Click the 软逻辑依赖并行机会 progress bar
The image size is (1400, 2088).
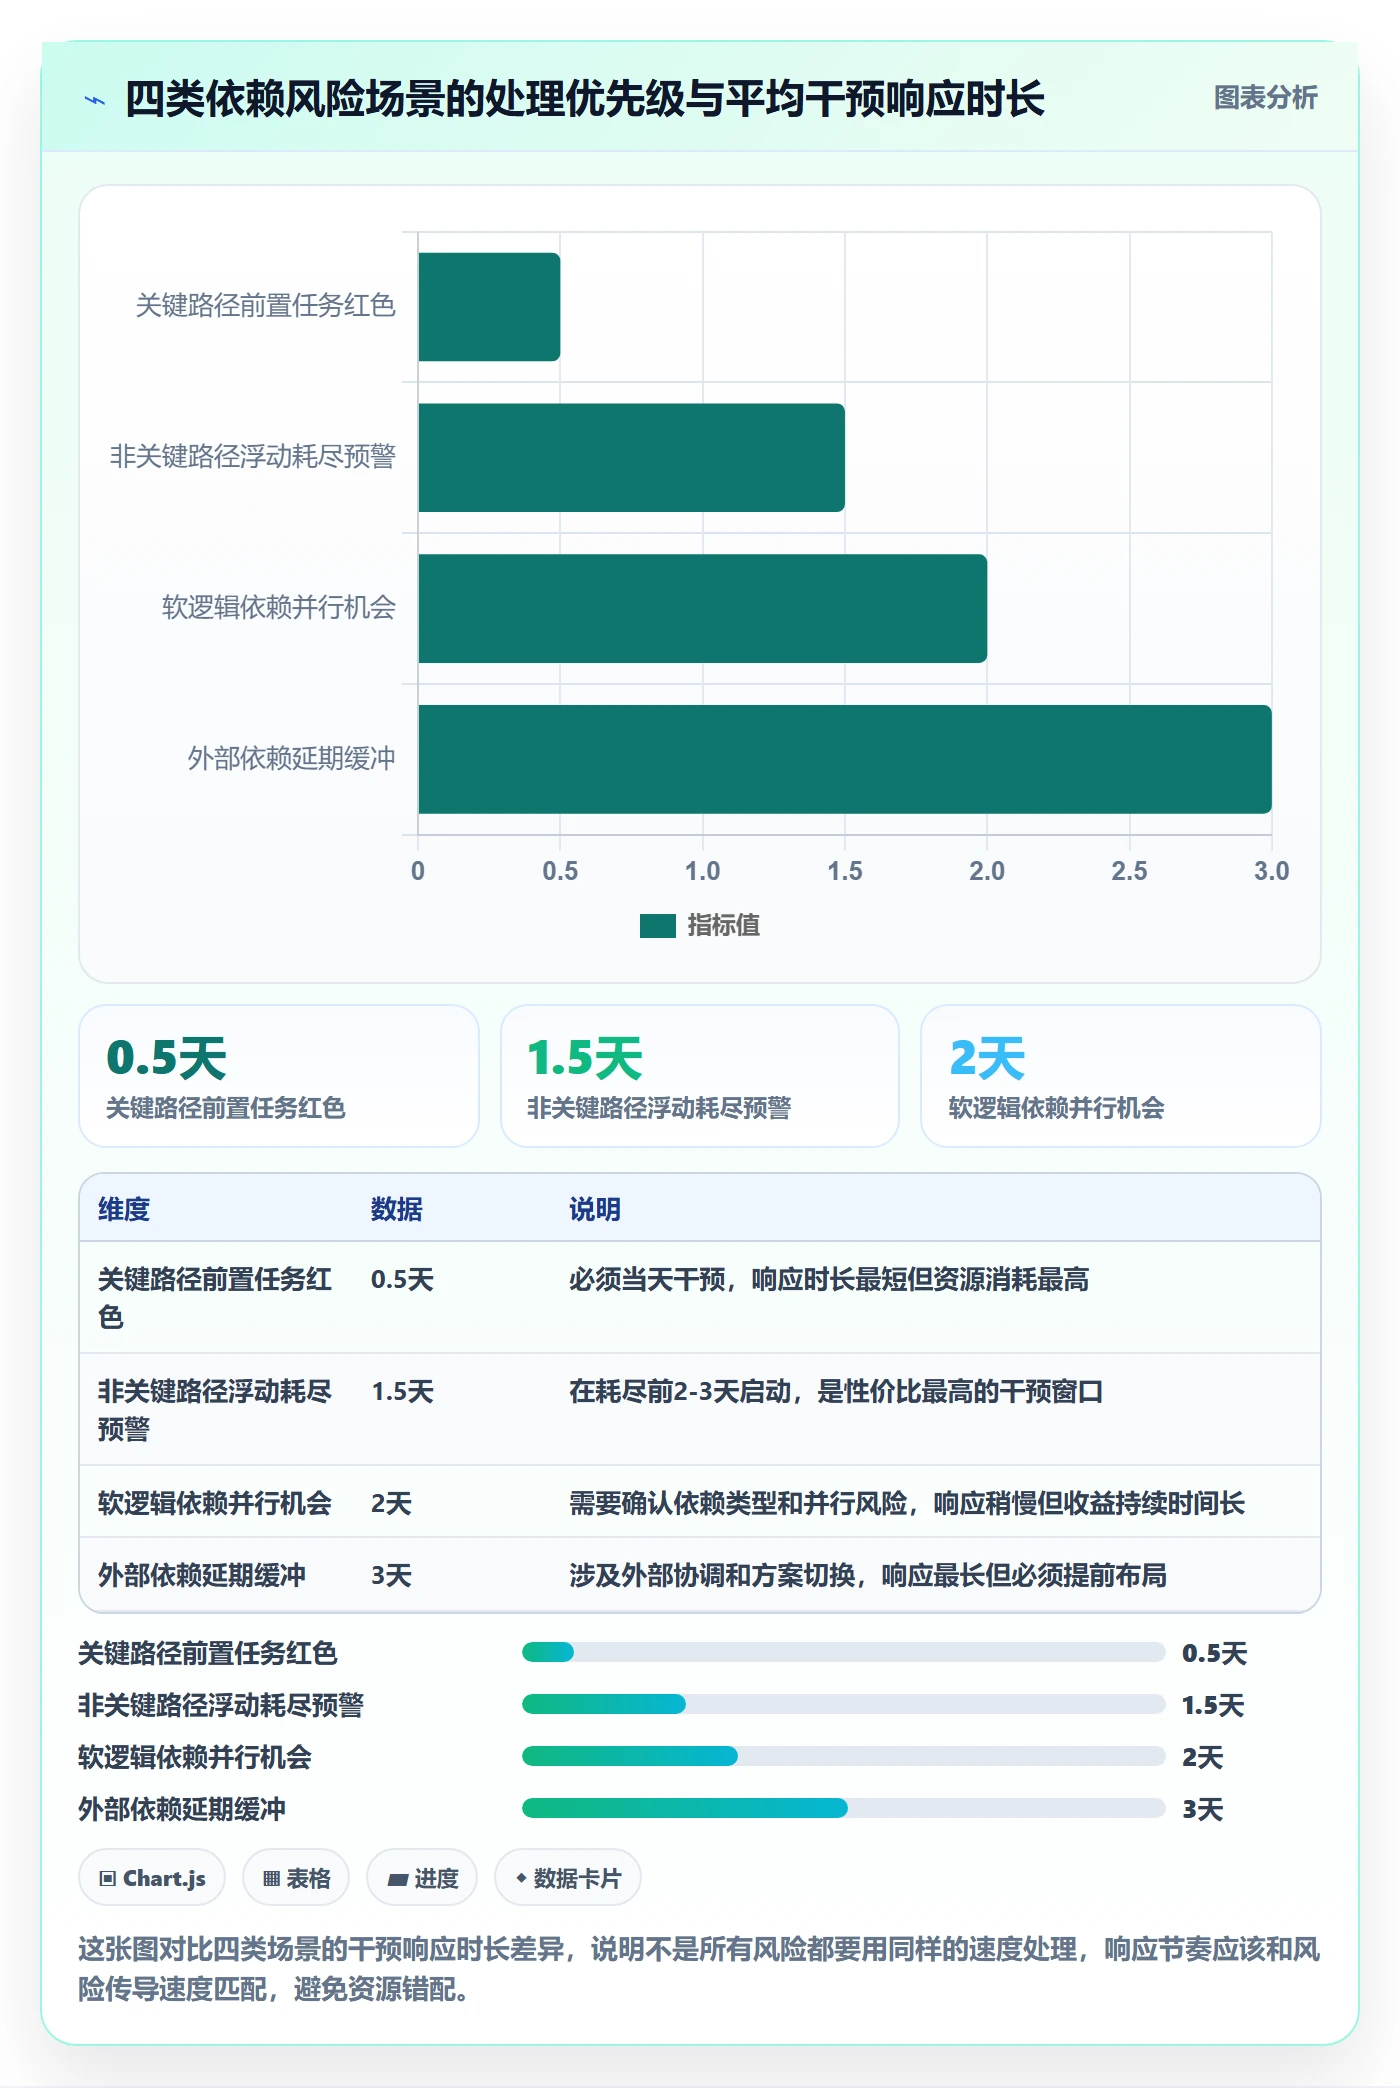[843, 1756]
